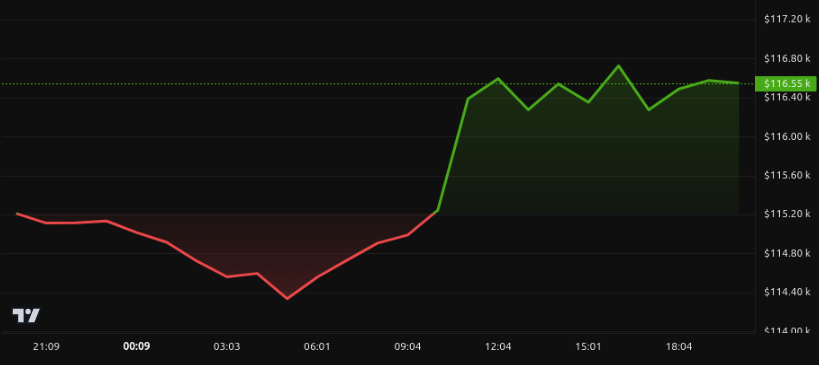Click the 03:03 time axis label

coord(227,347)
